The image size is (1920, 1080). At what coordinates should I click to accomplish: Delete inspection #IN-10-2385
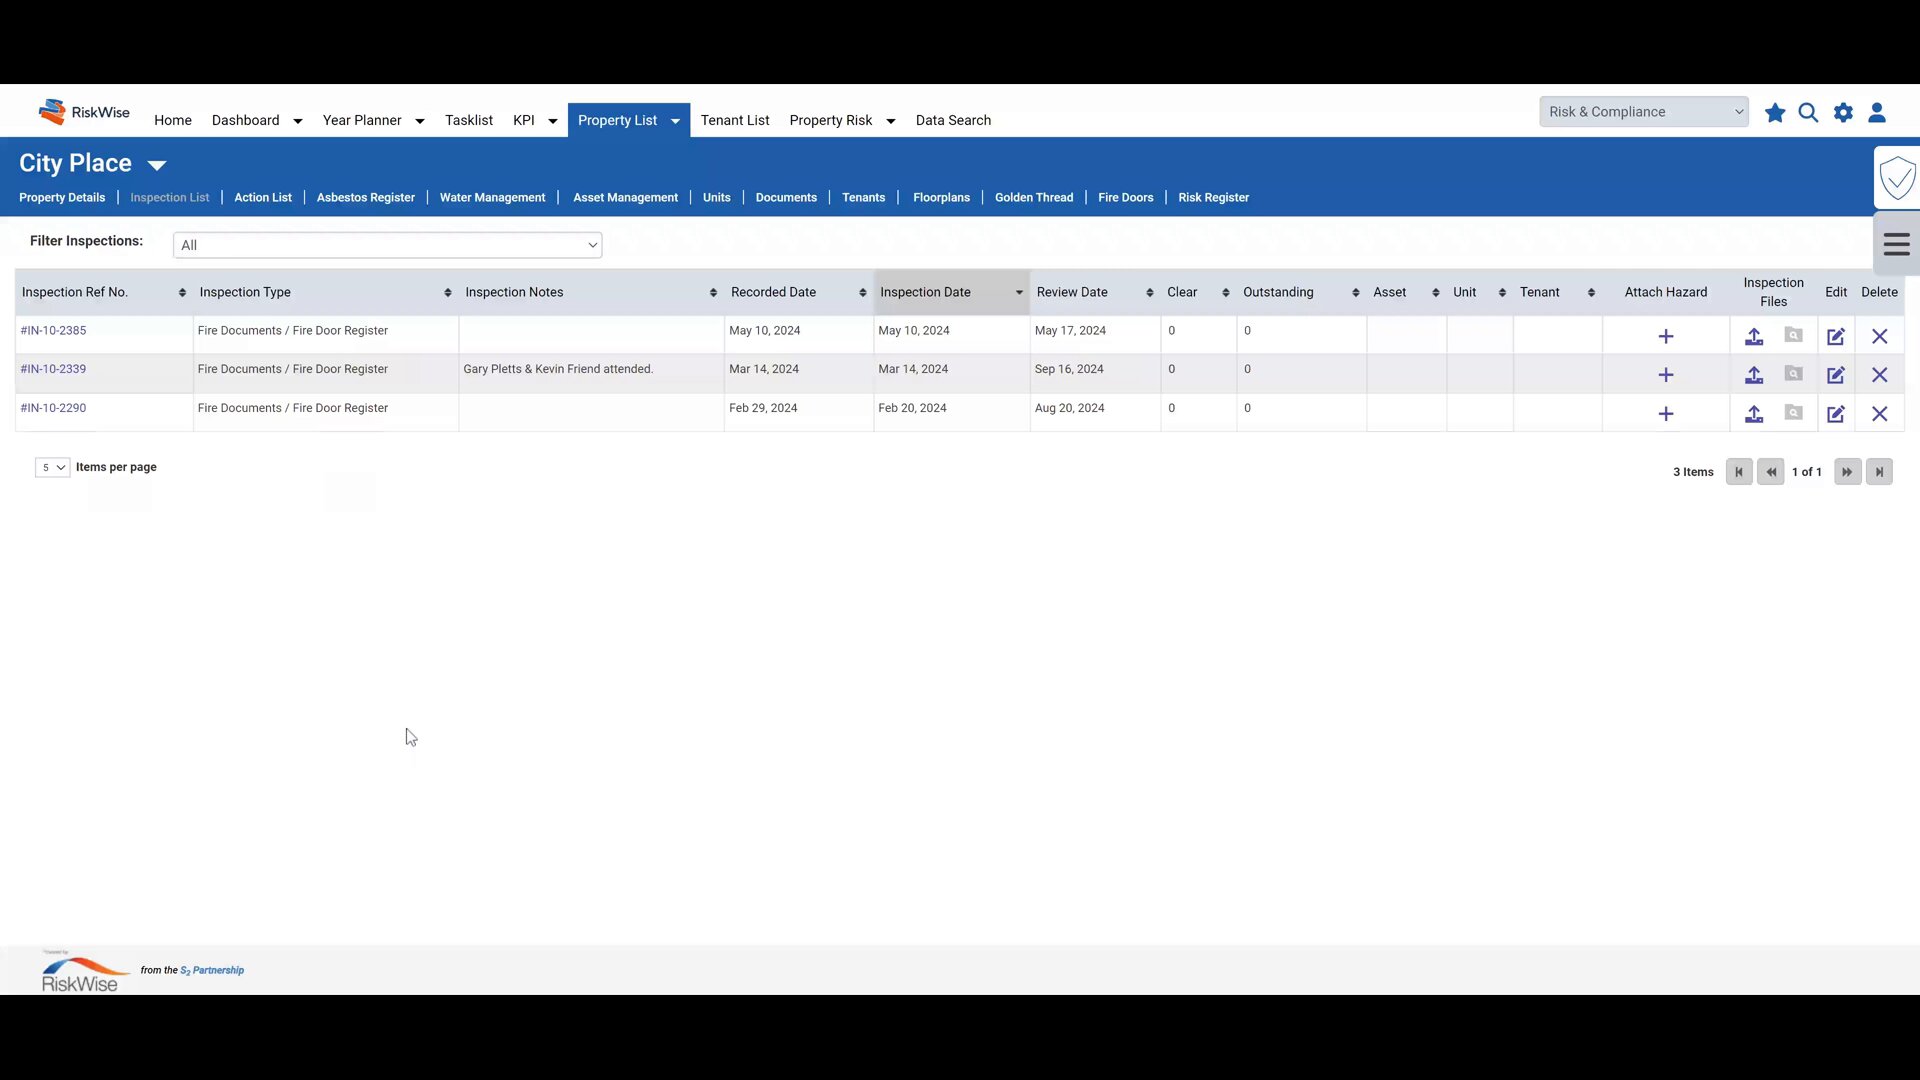pos(1880,337)
